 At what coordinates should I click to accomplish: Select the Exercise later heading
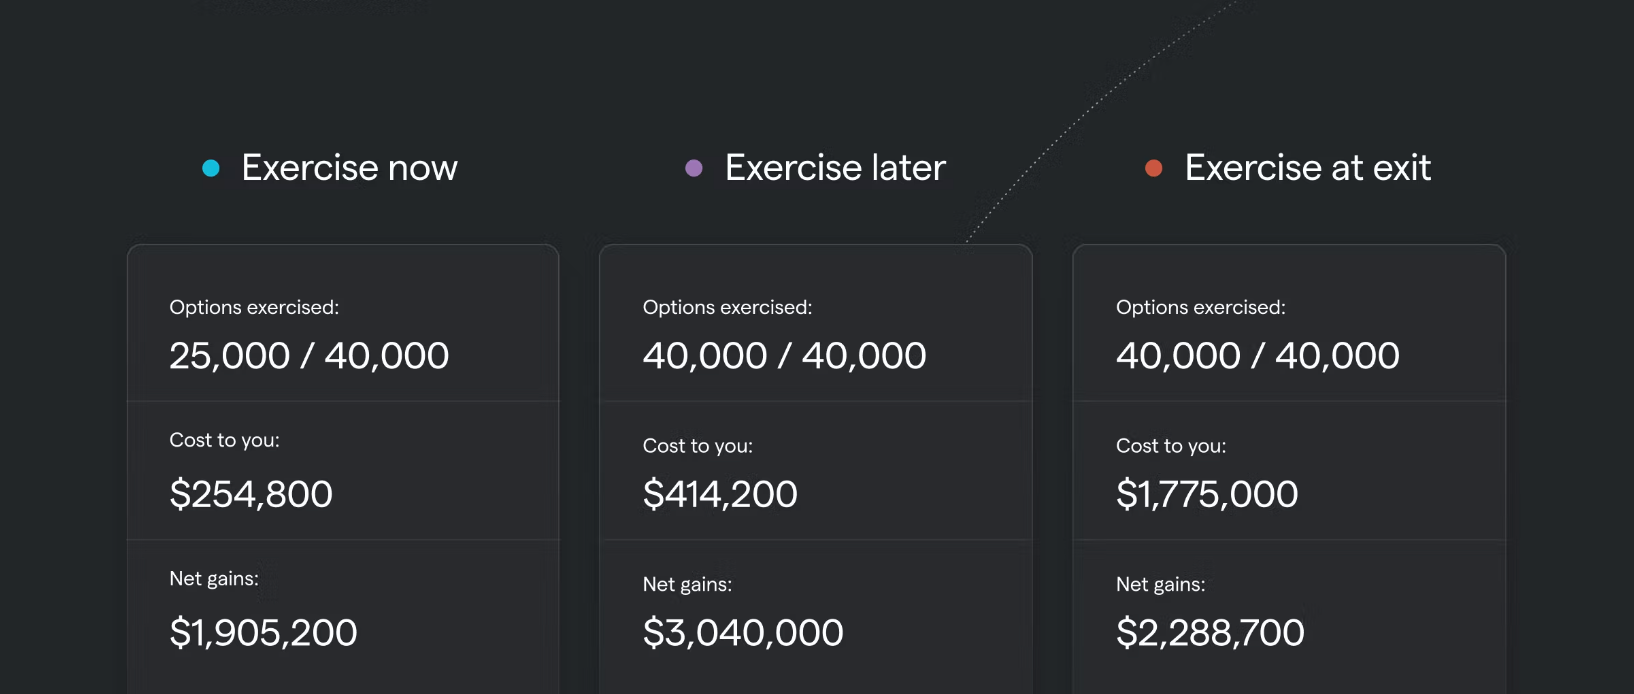click(x=835, y=168)
